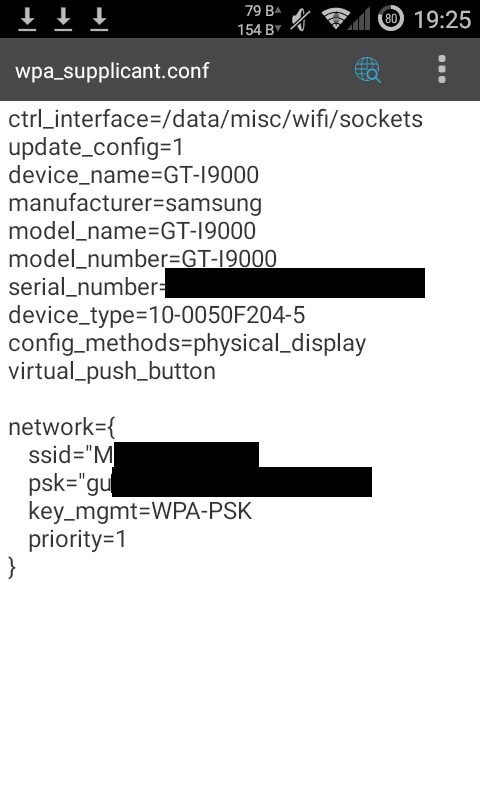Tap the key_mgmt=WPA-PSK line

[x=140, y=511]
